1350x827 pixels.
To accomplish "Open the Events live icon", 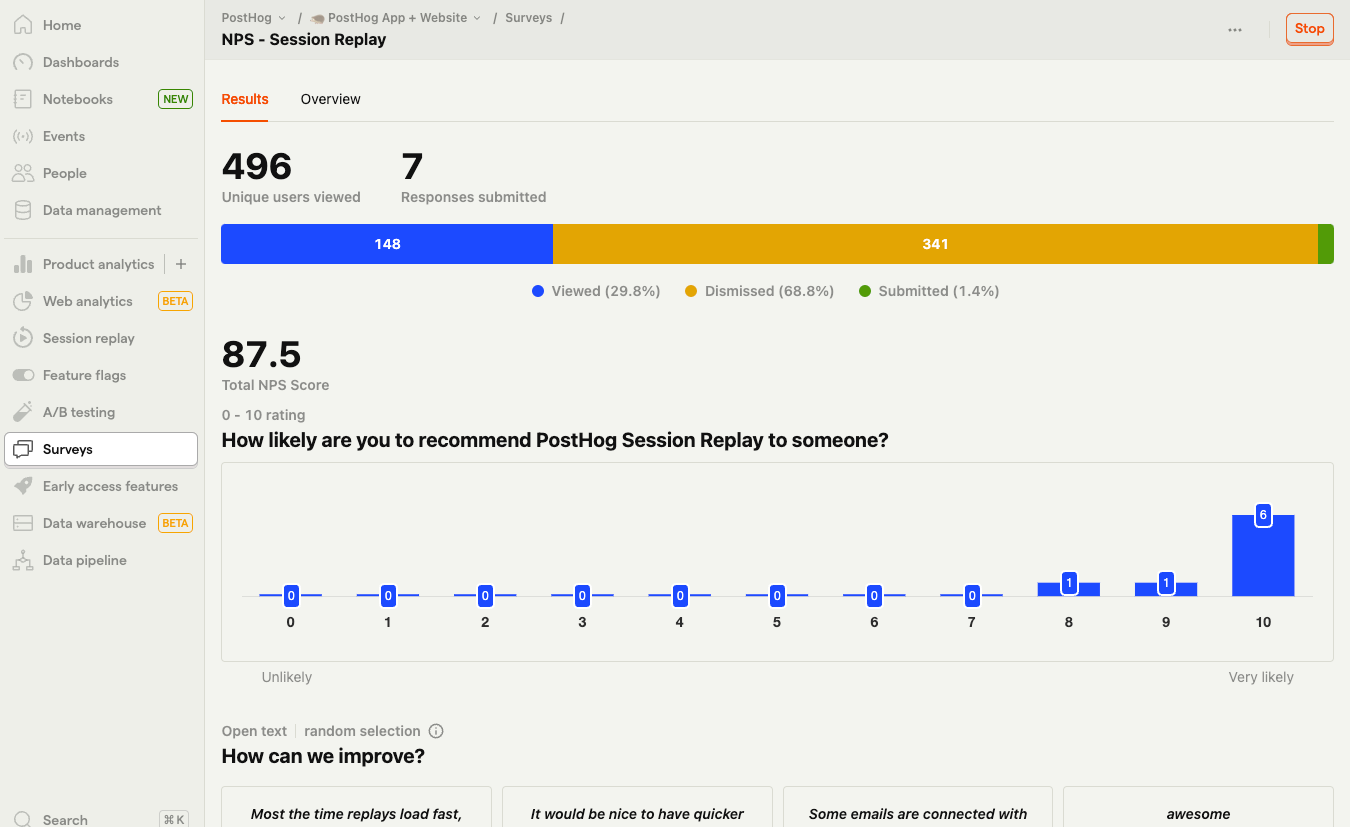I will click(23, 136).
